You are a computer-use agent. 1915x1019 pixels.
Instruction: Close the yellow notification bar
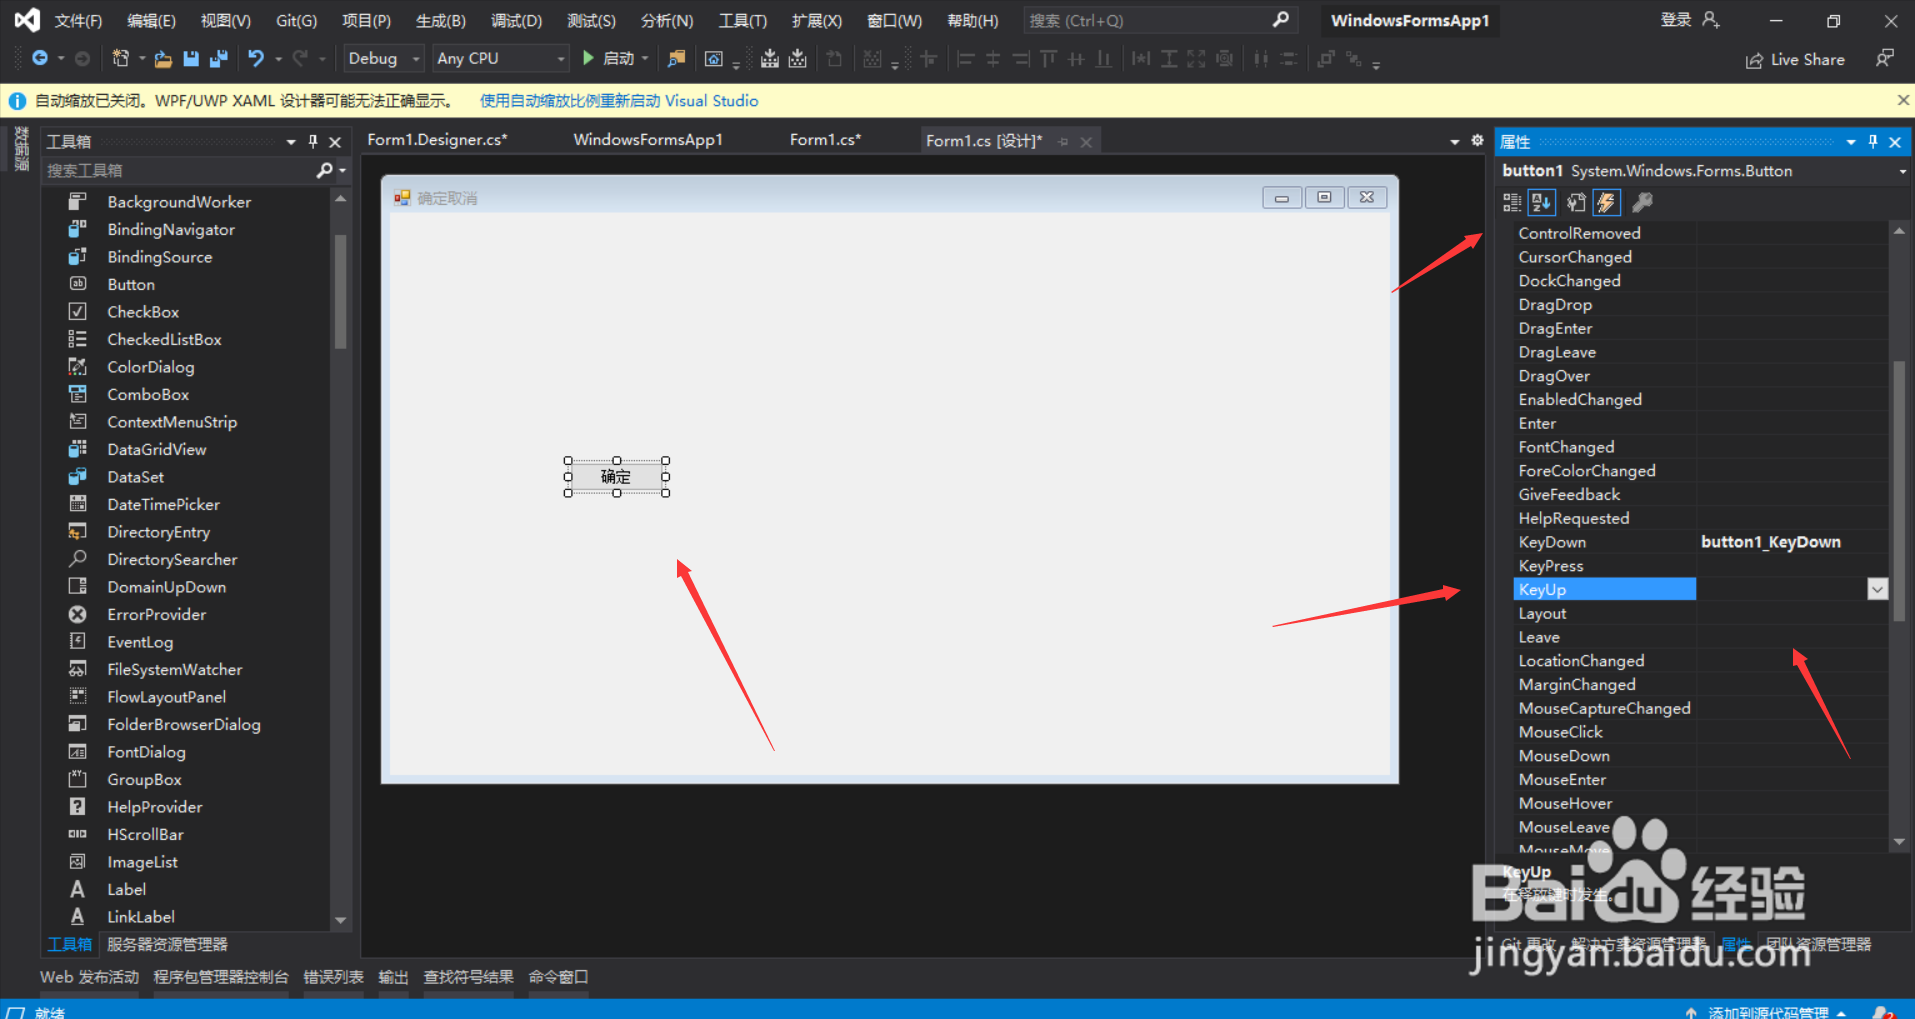[x=1903, y=100]
